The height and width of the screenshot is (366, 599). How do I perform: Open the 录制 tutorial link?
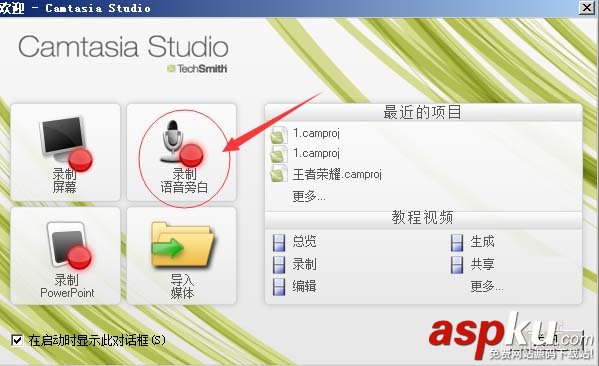click(x=304, y=264)
